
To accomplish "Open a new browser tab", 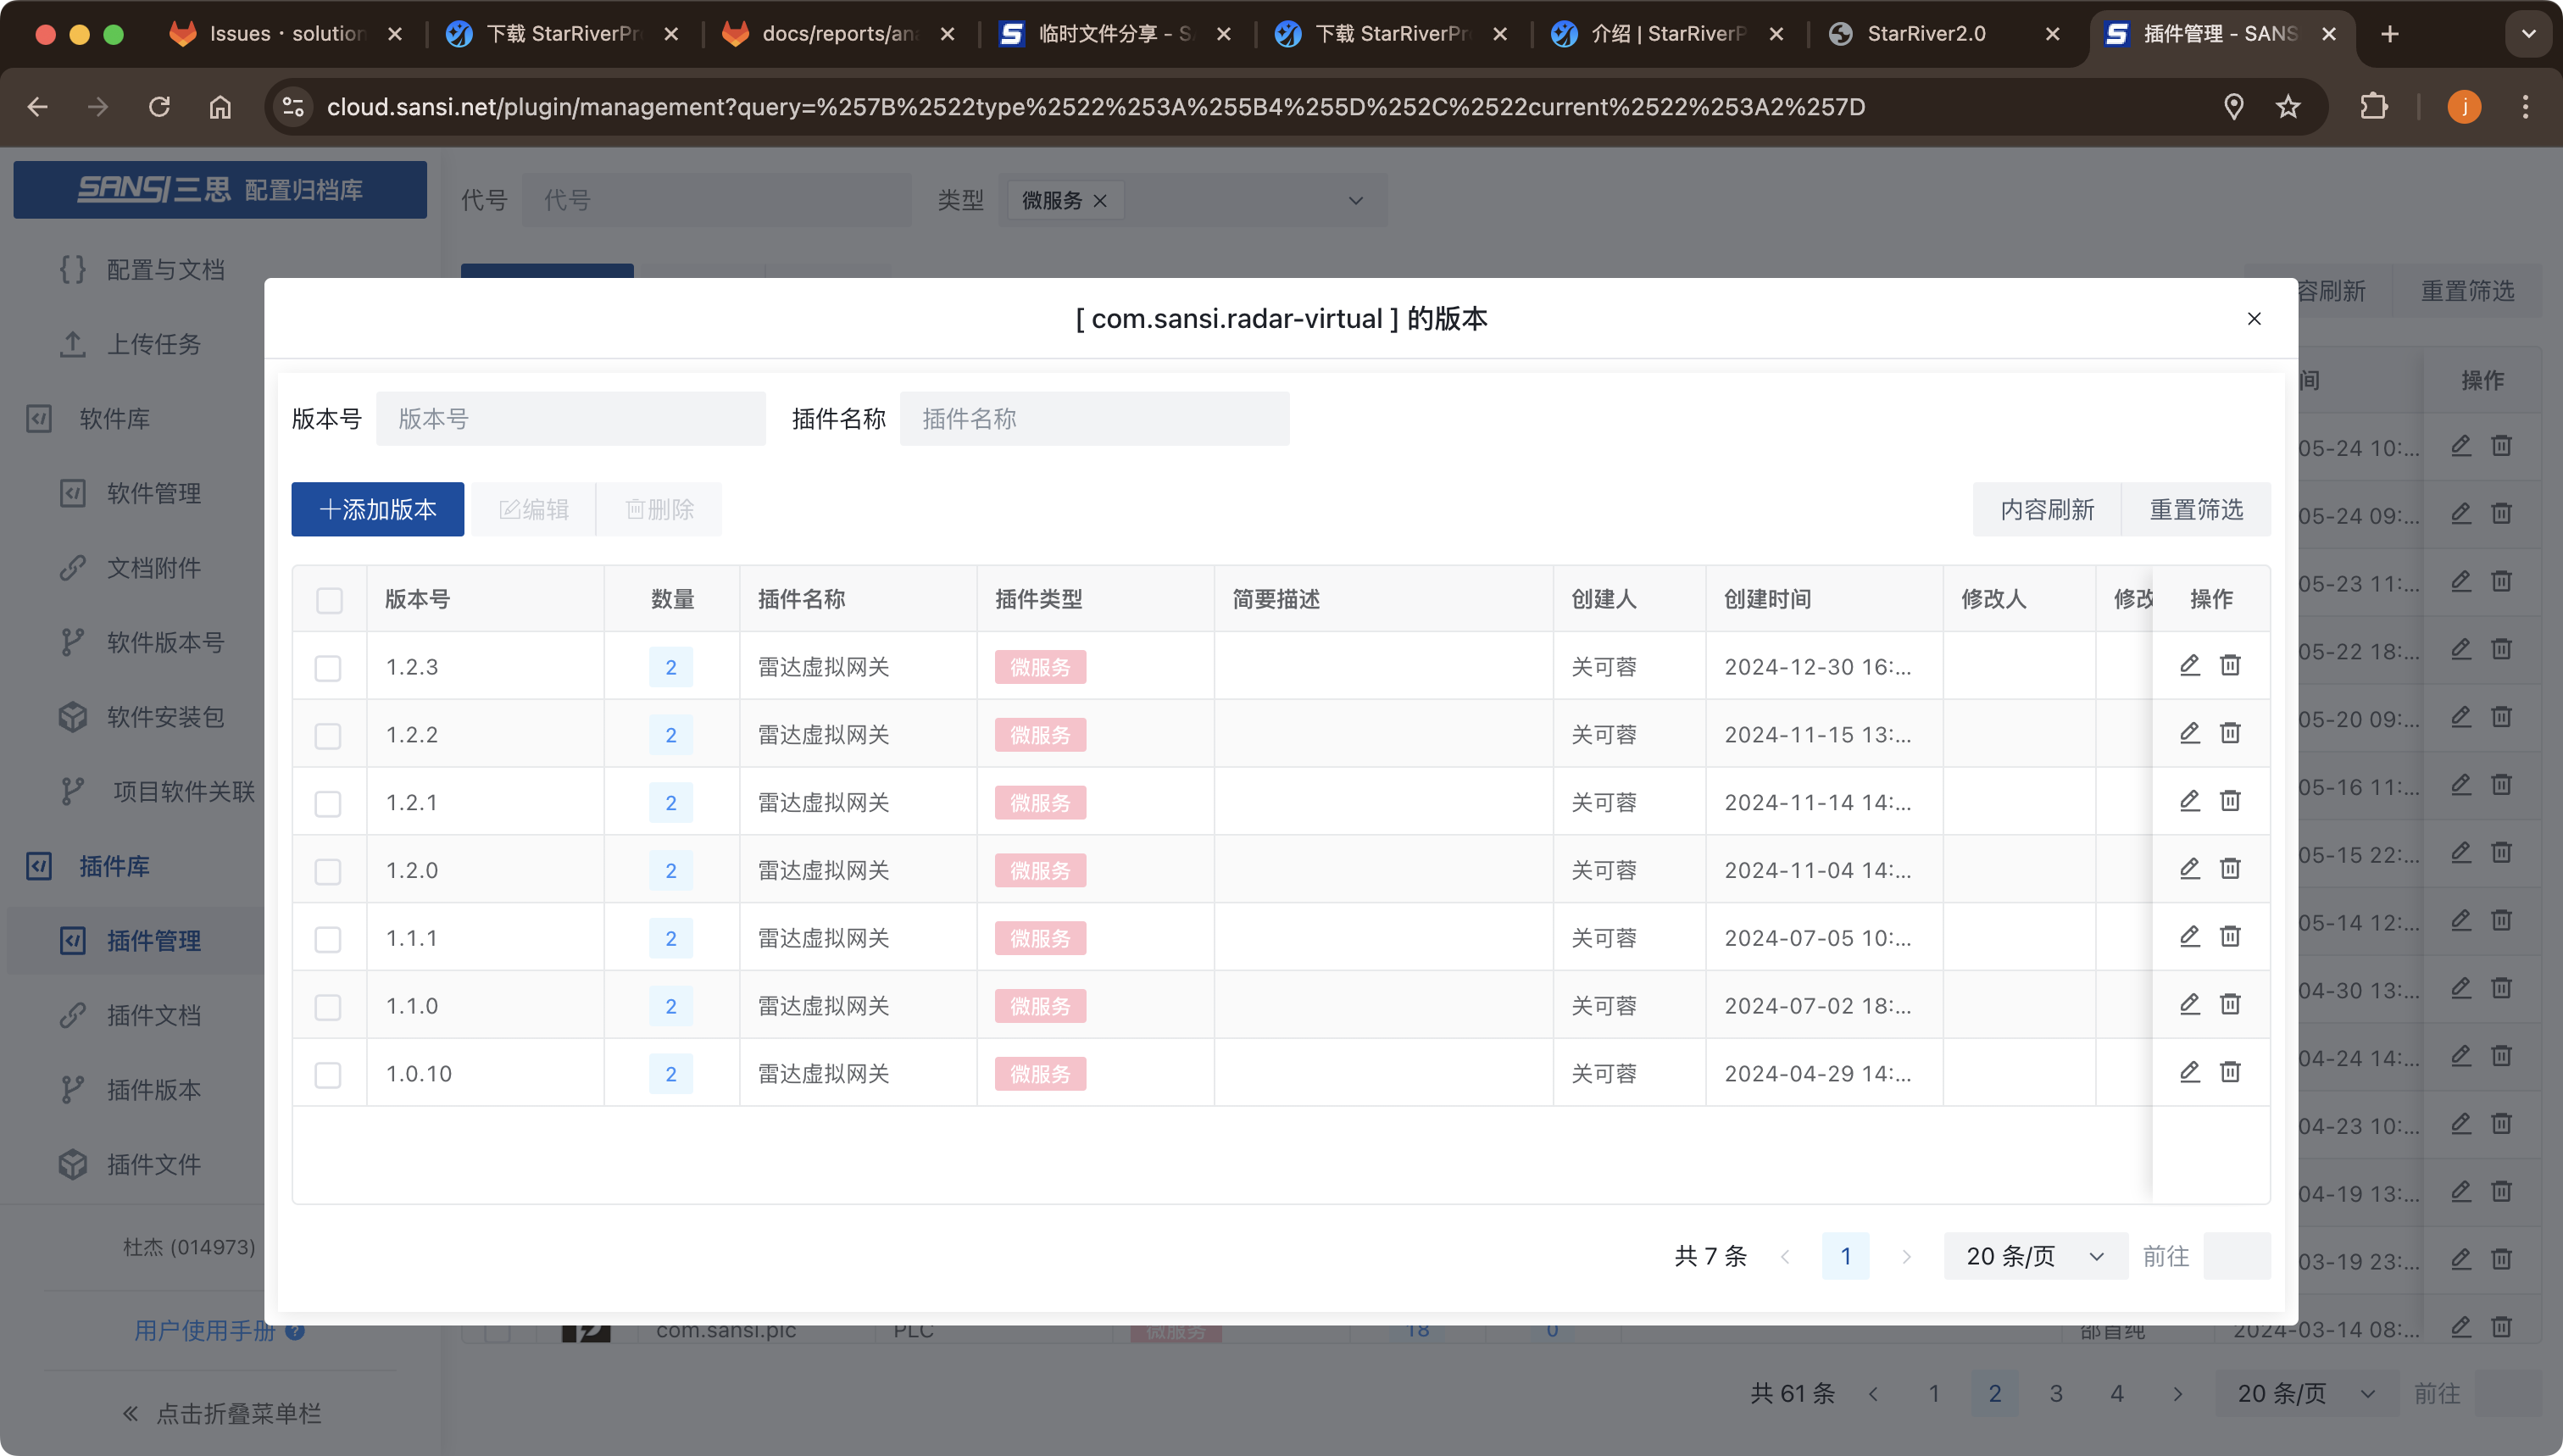I will 2390,34.
